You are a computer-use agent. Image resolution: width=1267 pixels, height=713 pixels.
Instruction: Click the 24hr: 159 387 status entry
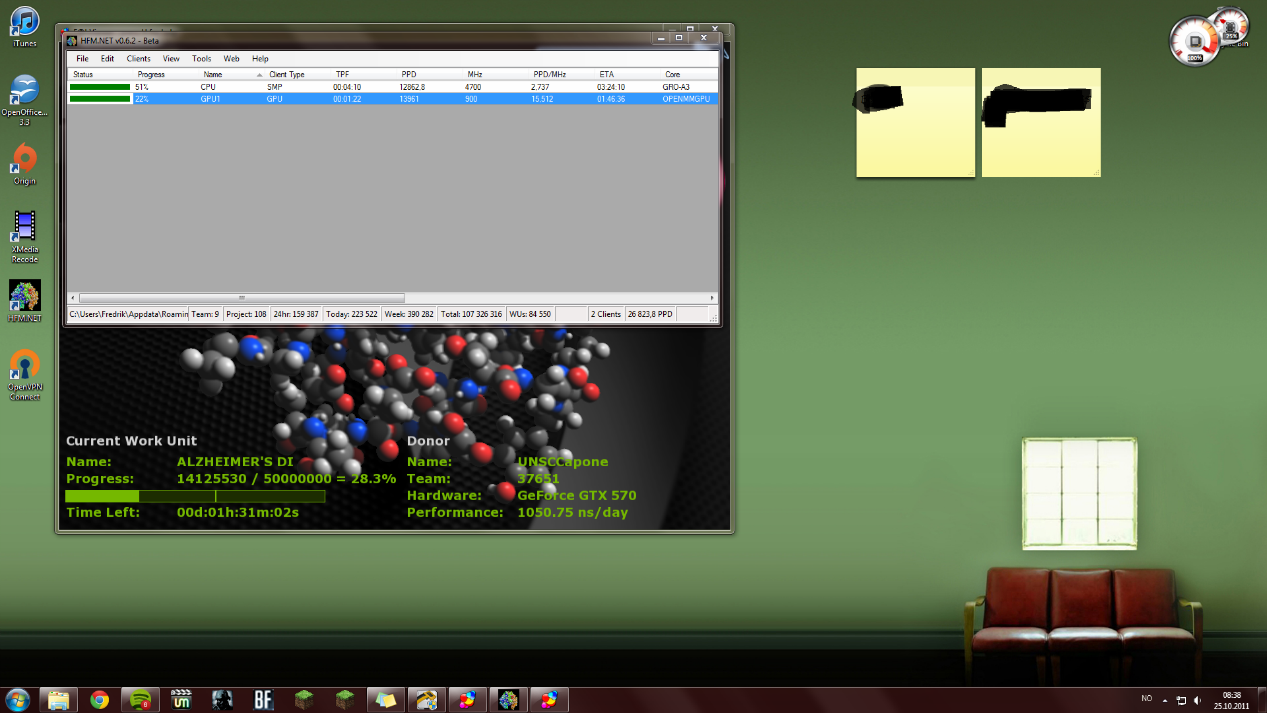pyautogui.click(x=296, y=314)
